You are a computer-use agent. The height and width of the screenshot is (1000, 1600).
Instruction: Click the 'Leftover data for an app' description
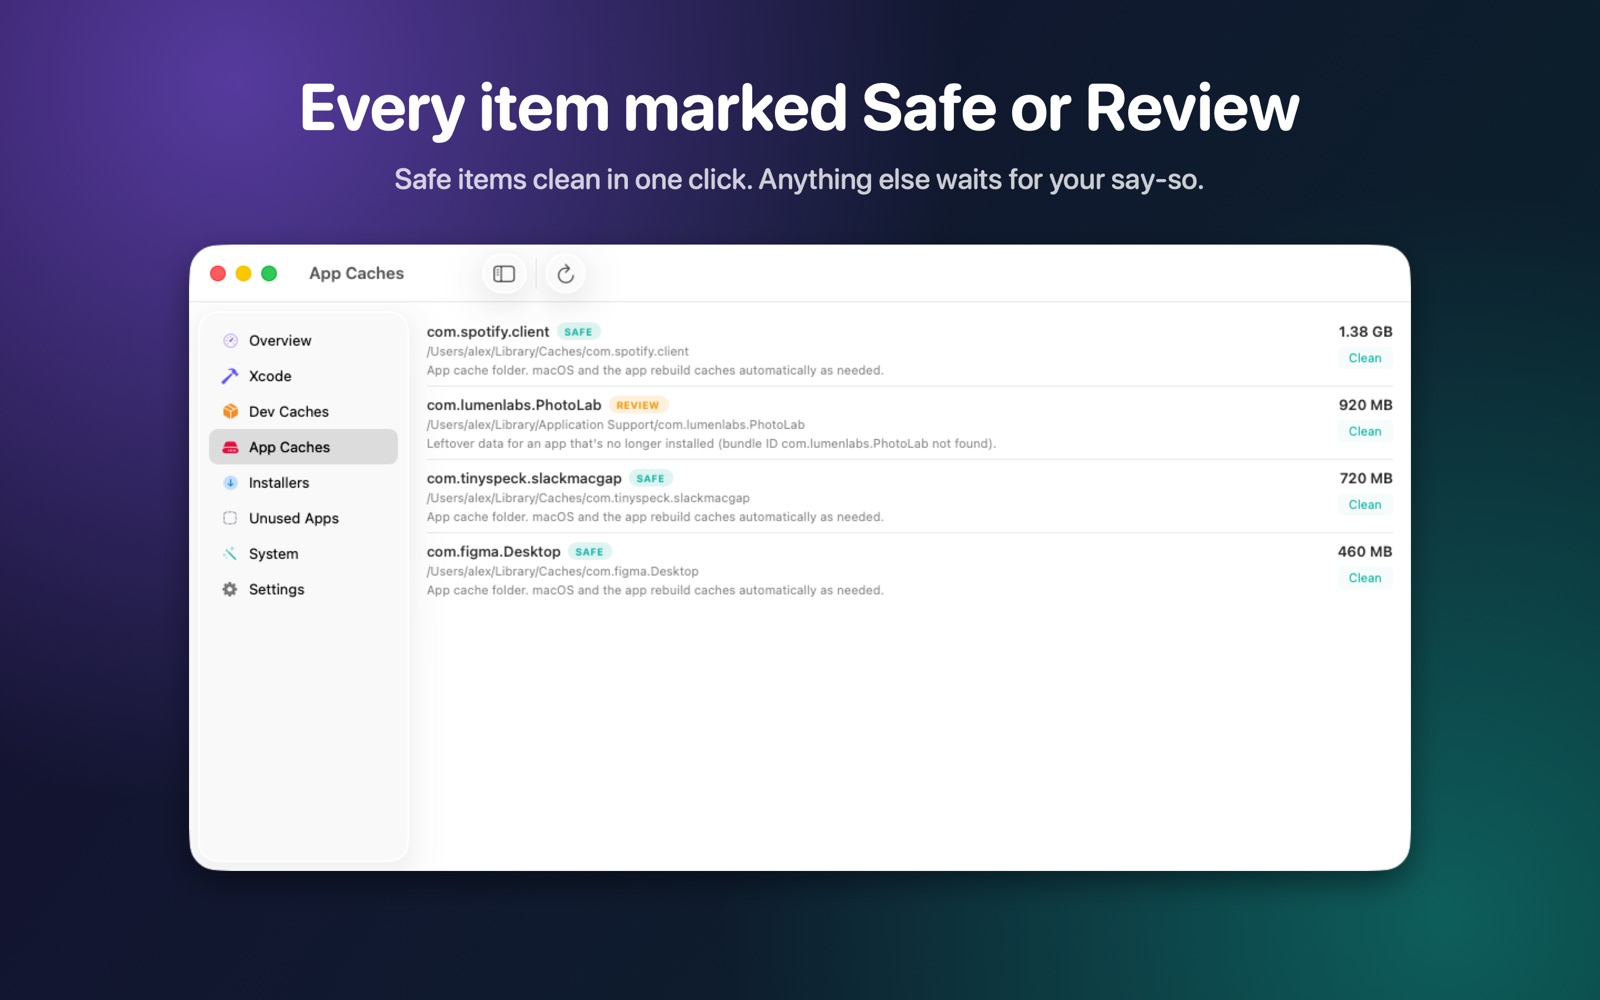pyautogui.click(x=712, y=444)
